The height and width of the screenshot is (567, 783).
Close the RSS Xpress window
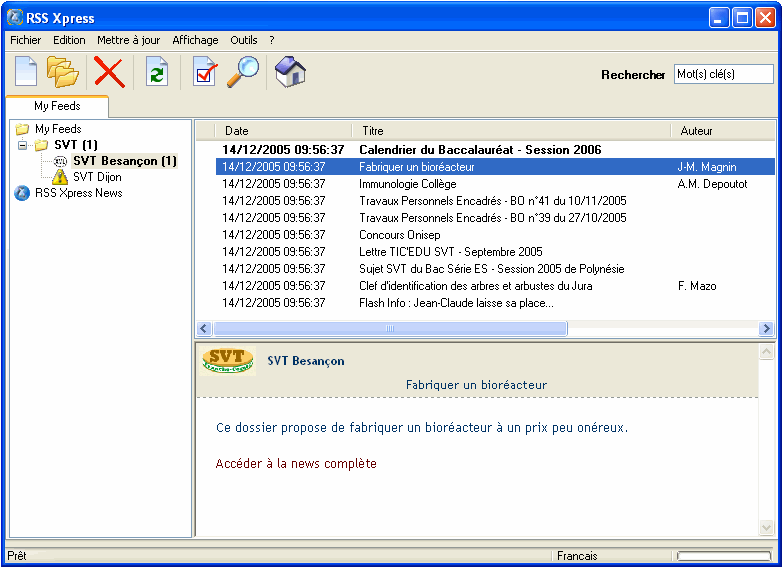[x=765, y=18]
